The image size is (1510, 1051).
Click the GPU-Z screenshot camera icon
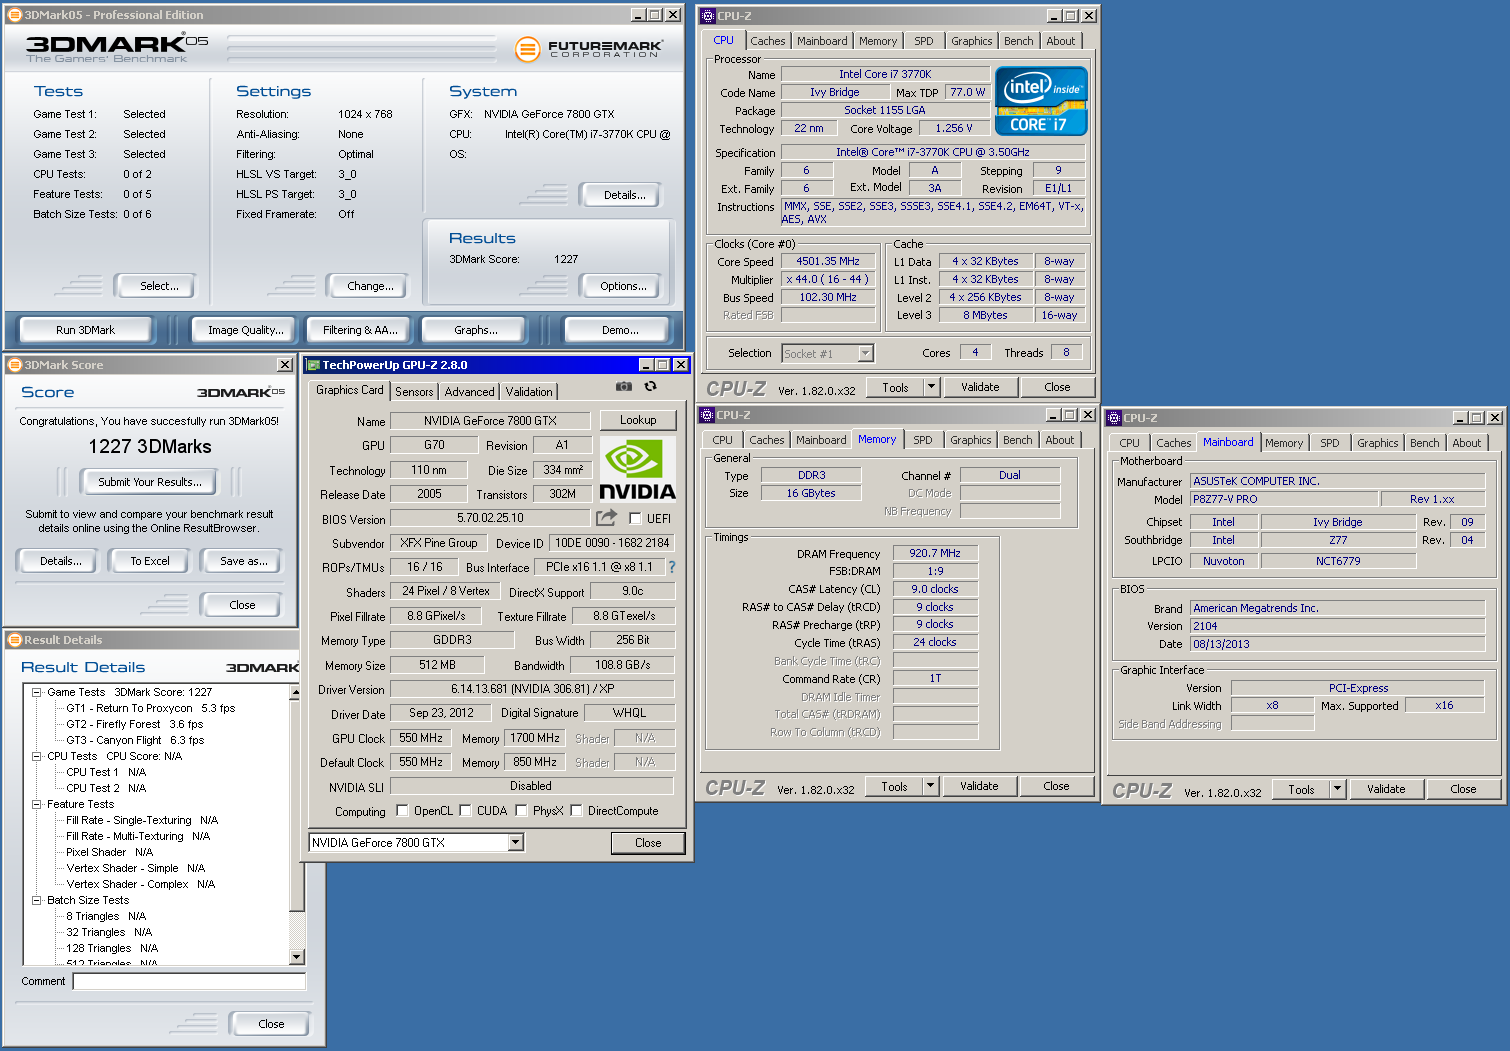(x=623, y=387)
